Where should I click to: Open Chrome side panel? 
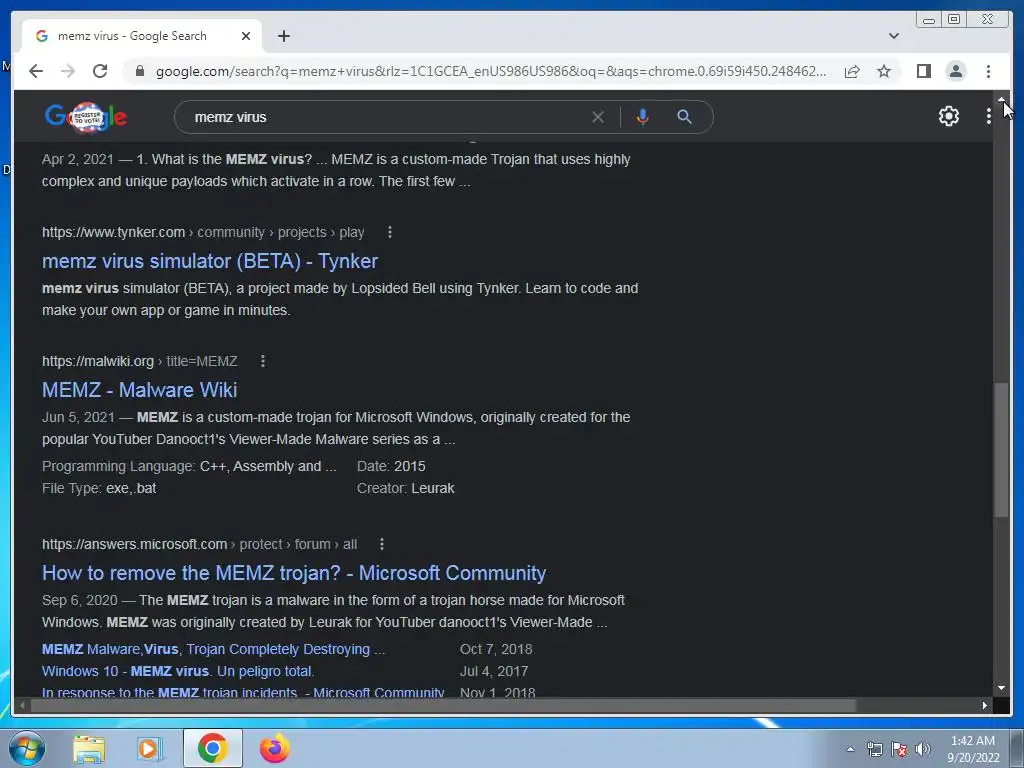point(923,71)
